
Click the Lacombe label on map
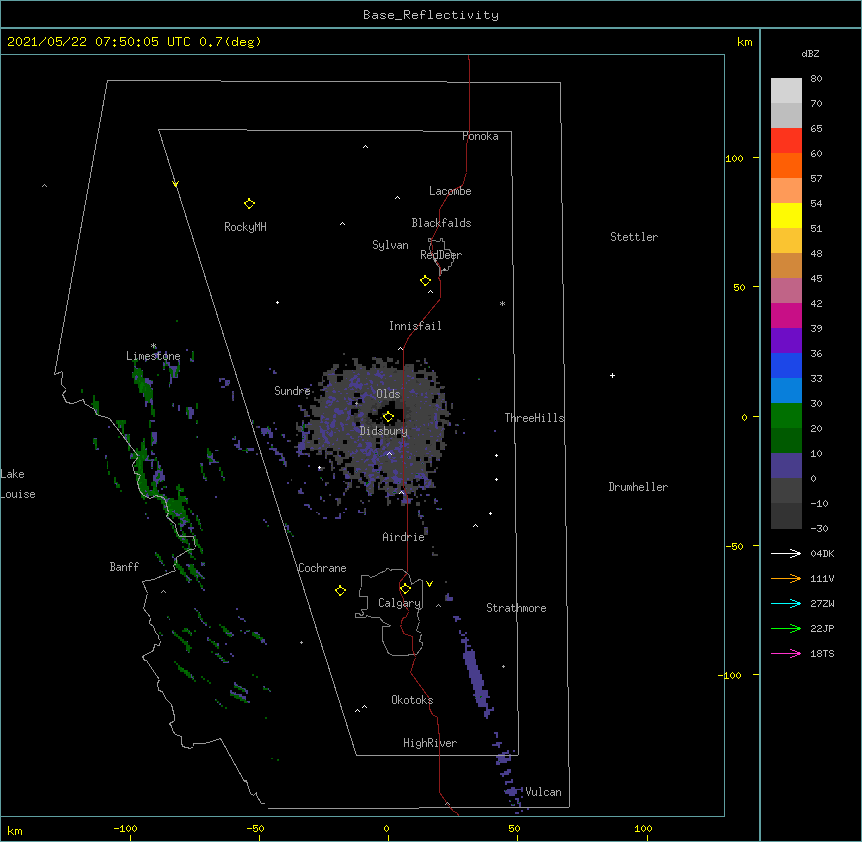450,191
